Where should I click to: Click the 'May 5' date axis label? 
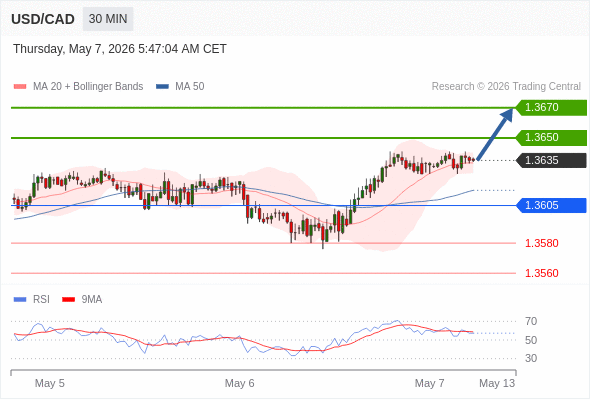[x=50, y=383]
